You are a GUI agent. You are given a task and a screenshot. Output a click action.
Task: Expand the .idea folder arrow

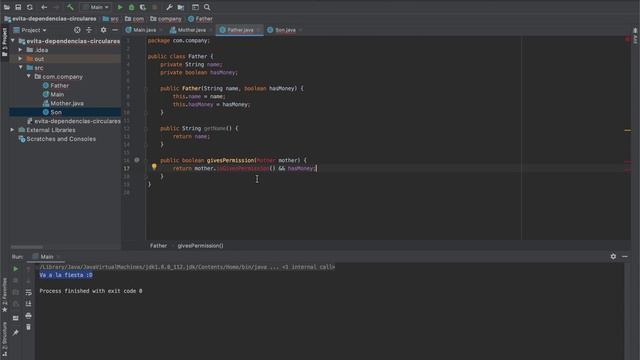tap(20, 50)
